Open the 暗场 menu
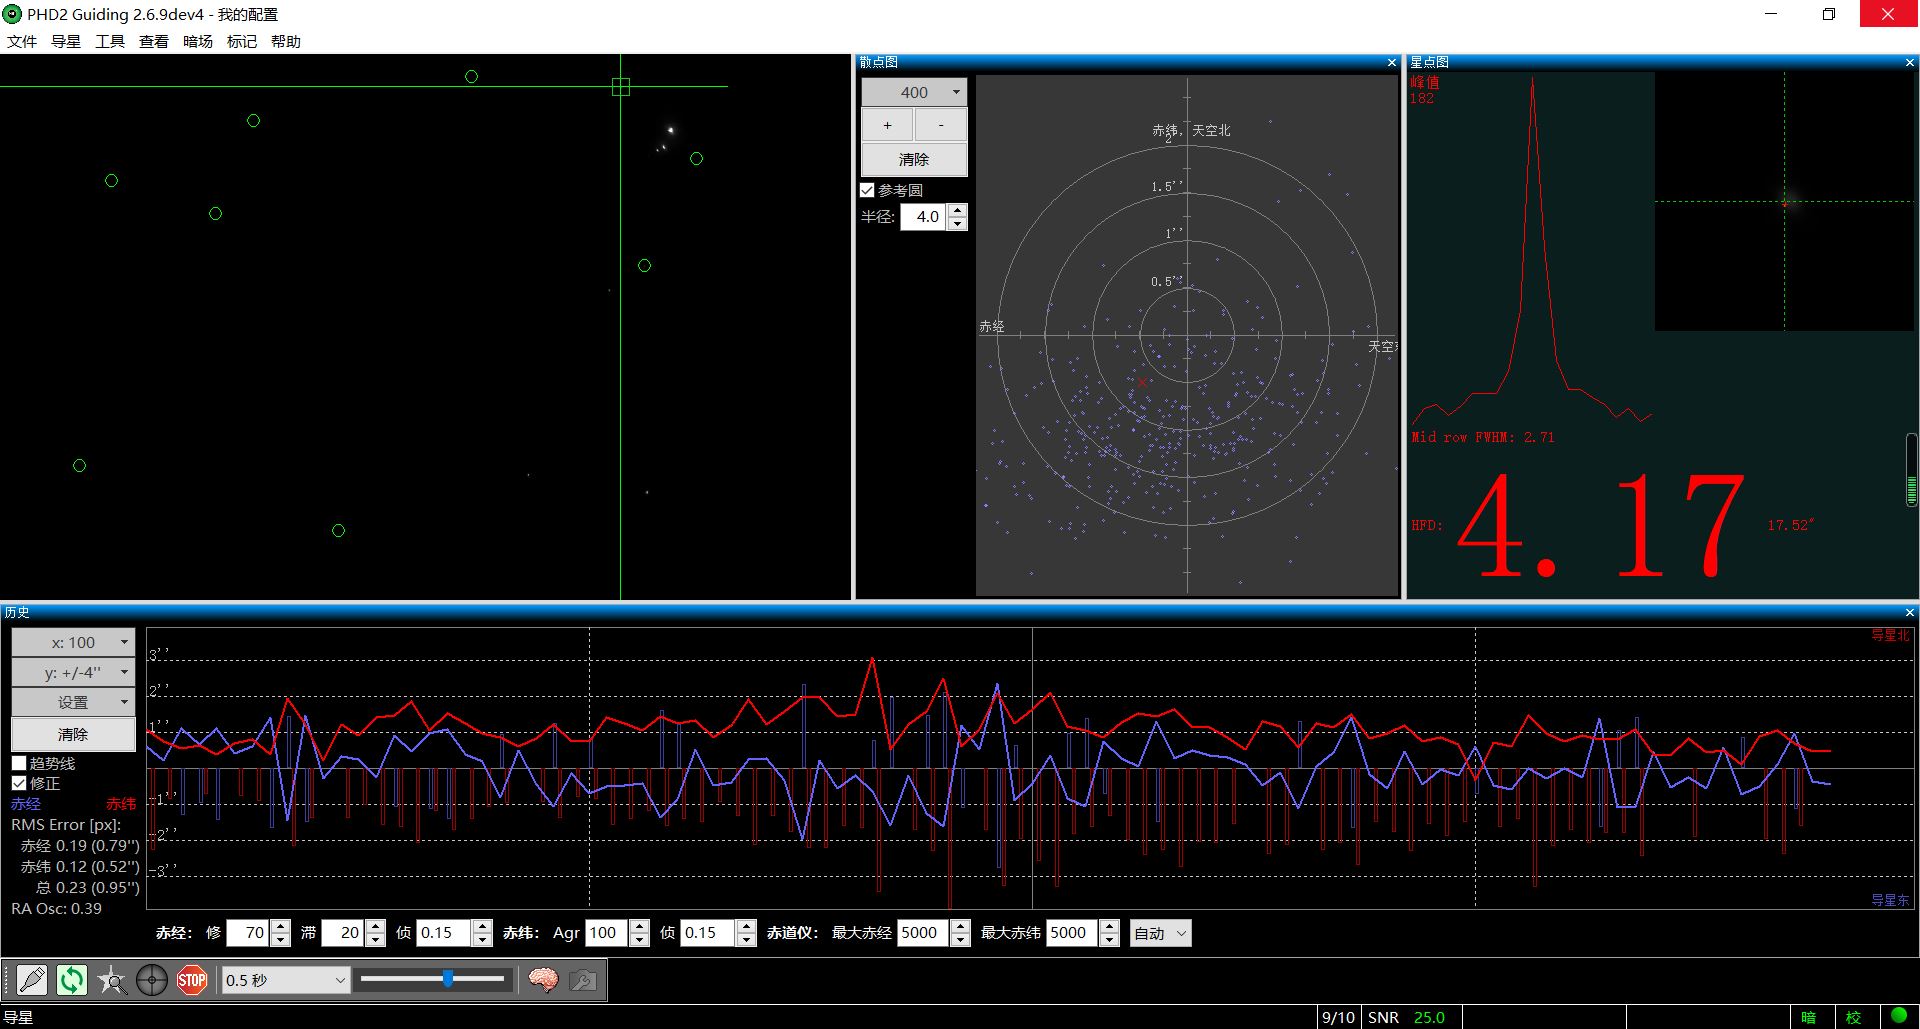 198,41
